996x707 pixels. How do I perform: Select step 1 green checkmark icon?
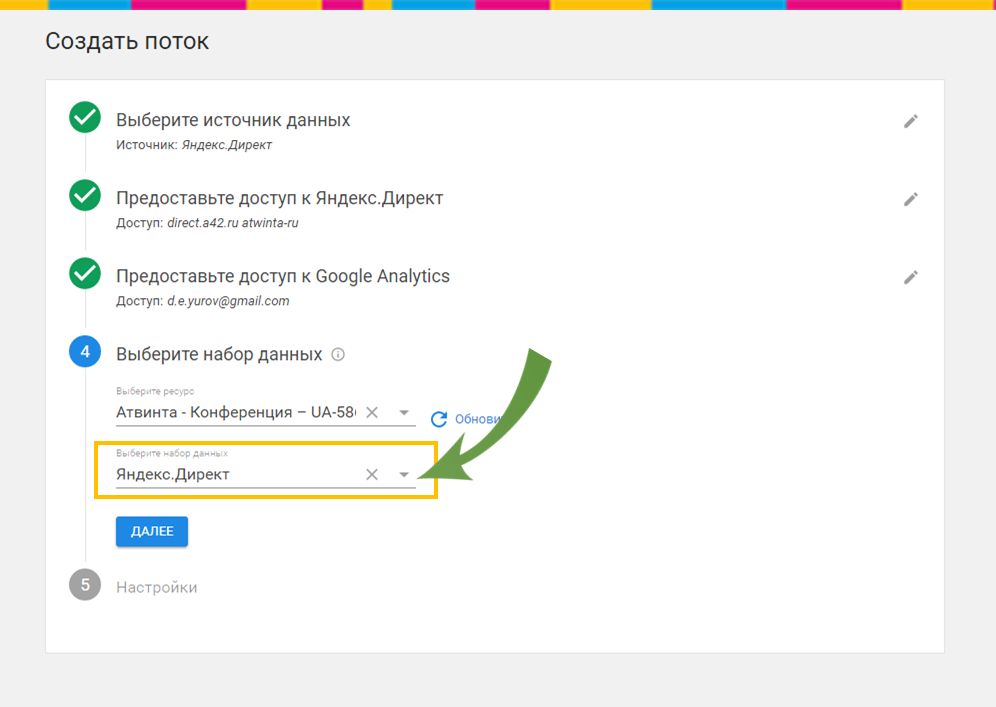coord(85,117)
